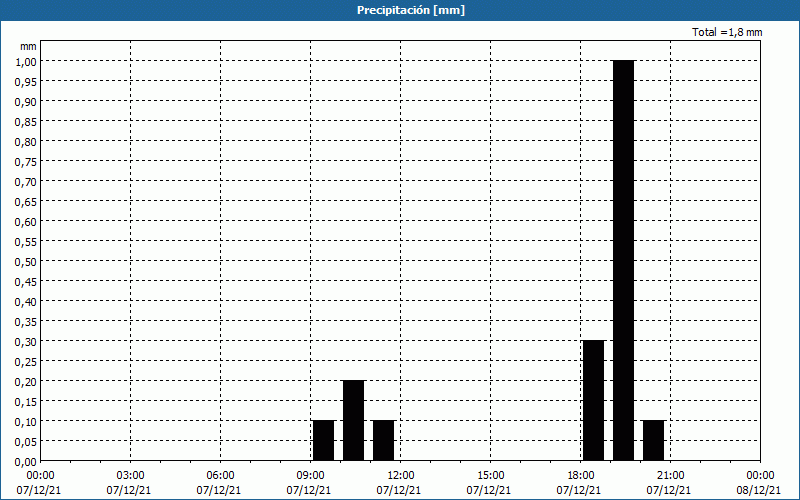Click the 0,25 y-axis tick label

(26, 361)
